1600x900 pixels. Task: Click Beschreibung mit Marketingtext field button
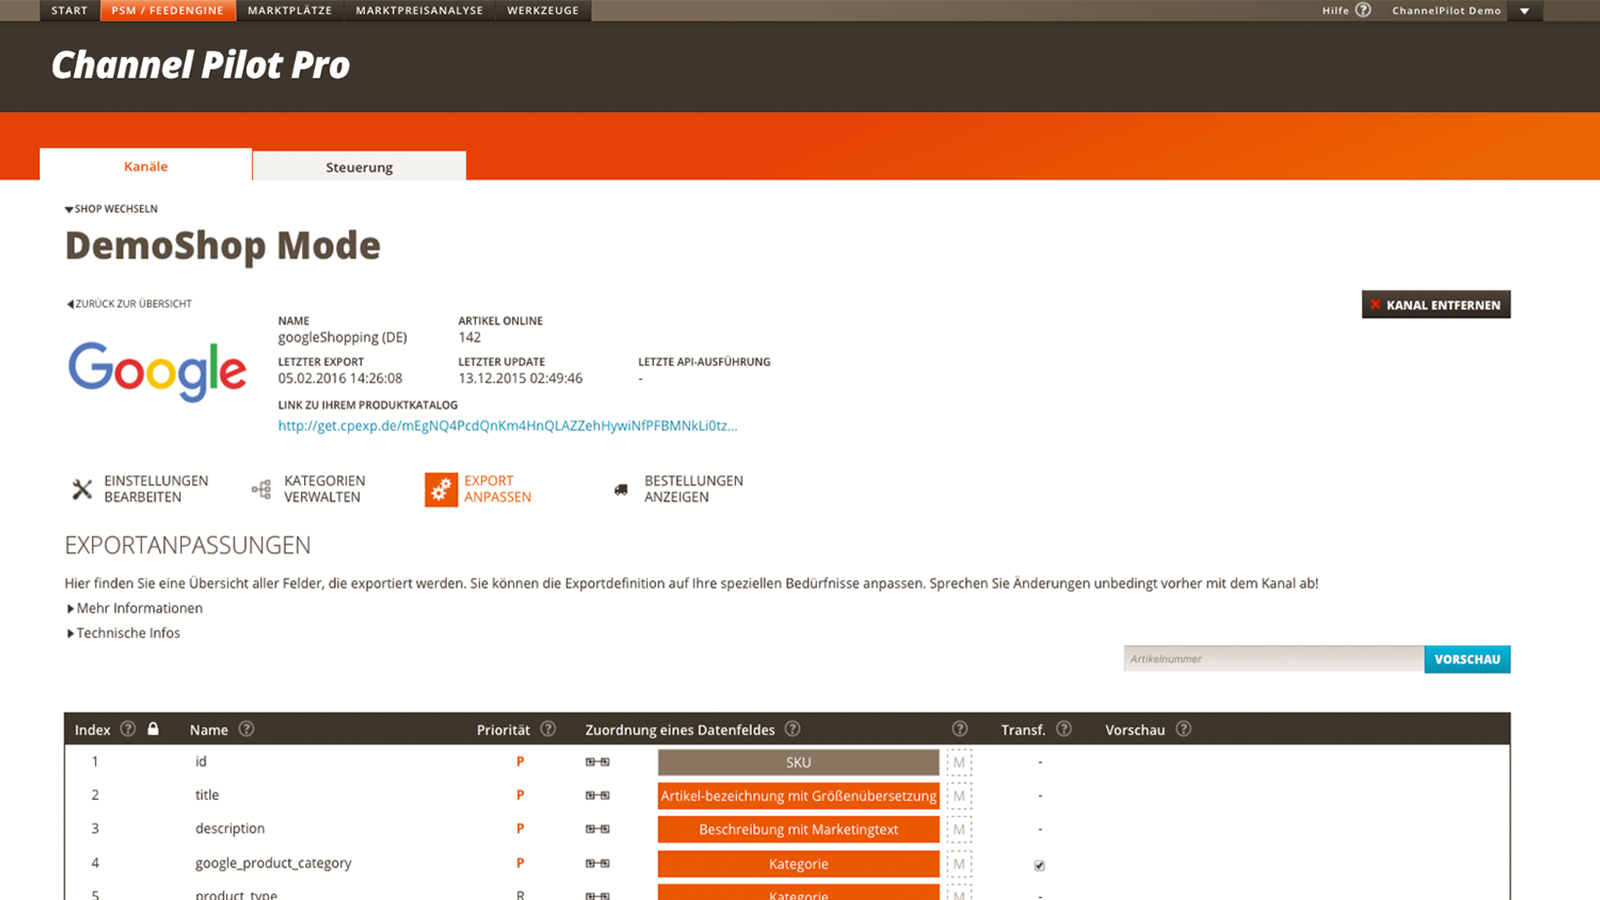click(x=798, y=829)
